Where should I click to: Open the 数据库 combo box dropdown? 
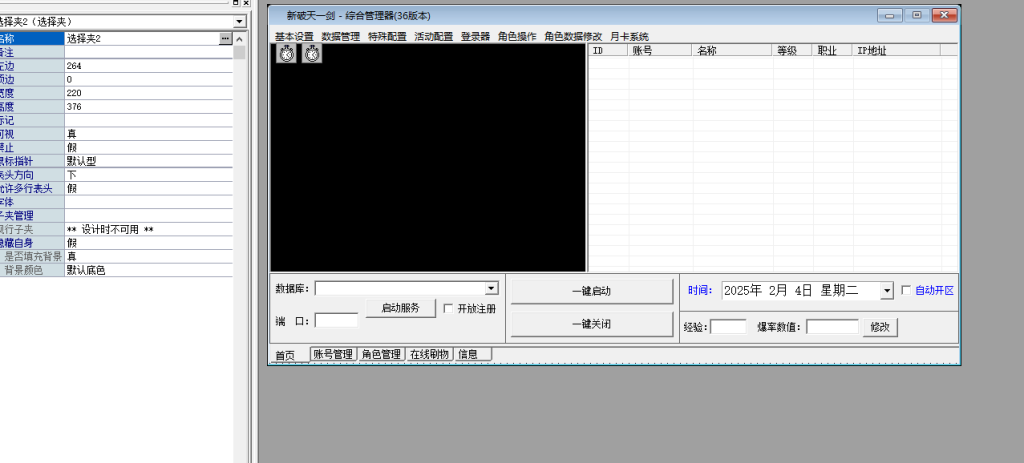point(492,288)
